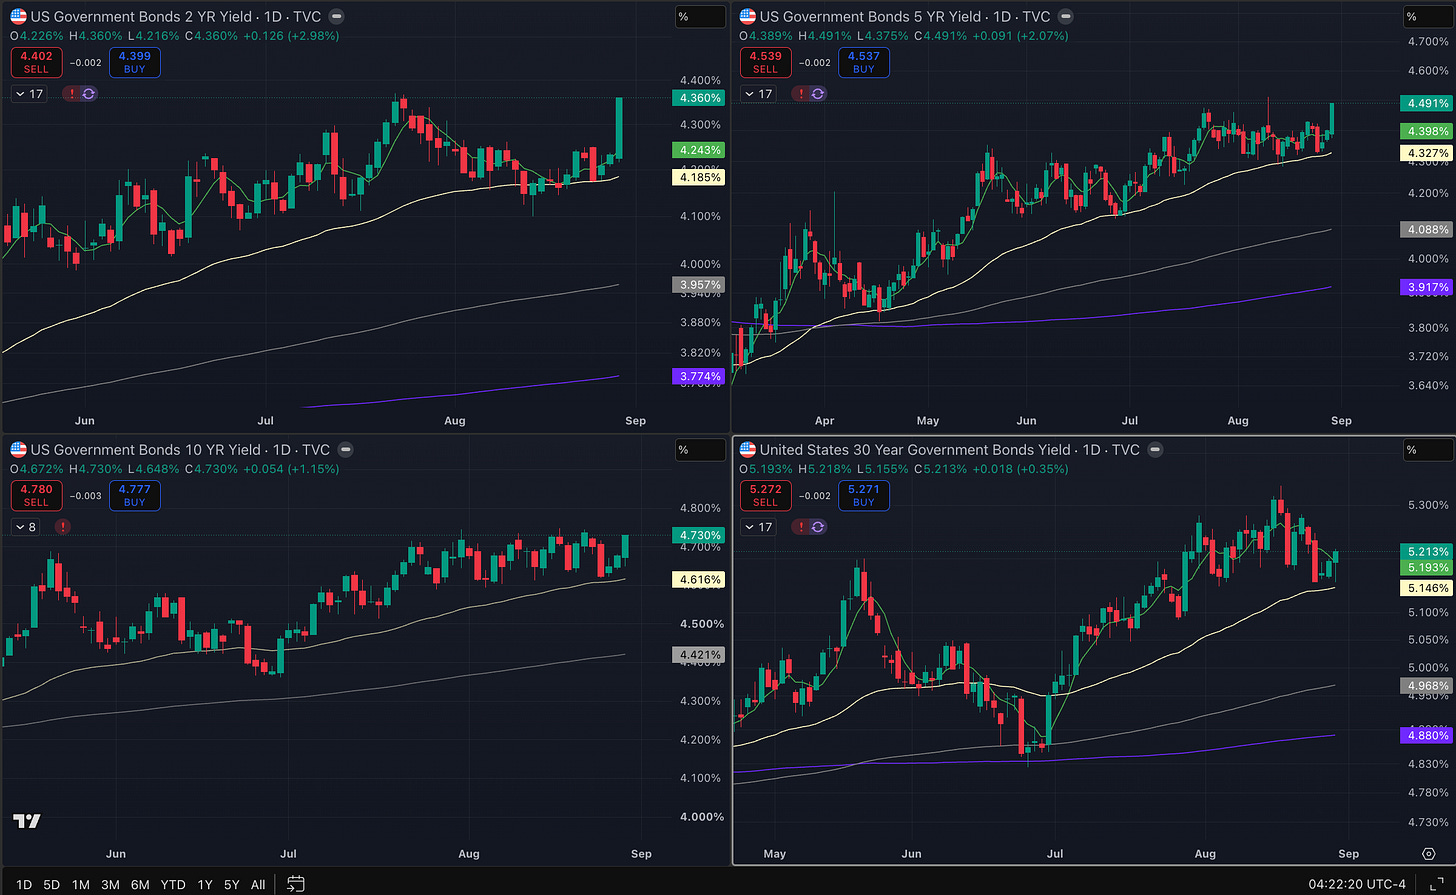The height and width of the screenshot is (895, 1456).
Task: Click the 4.539 SELL button
Action: point(765,62)
